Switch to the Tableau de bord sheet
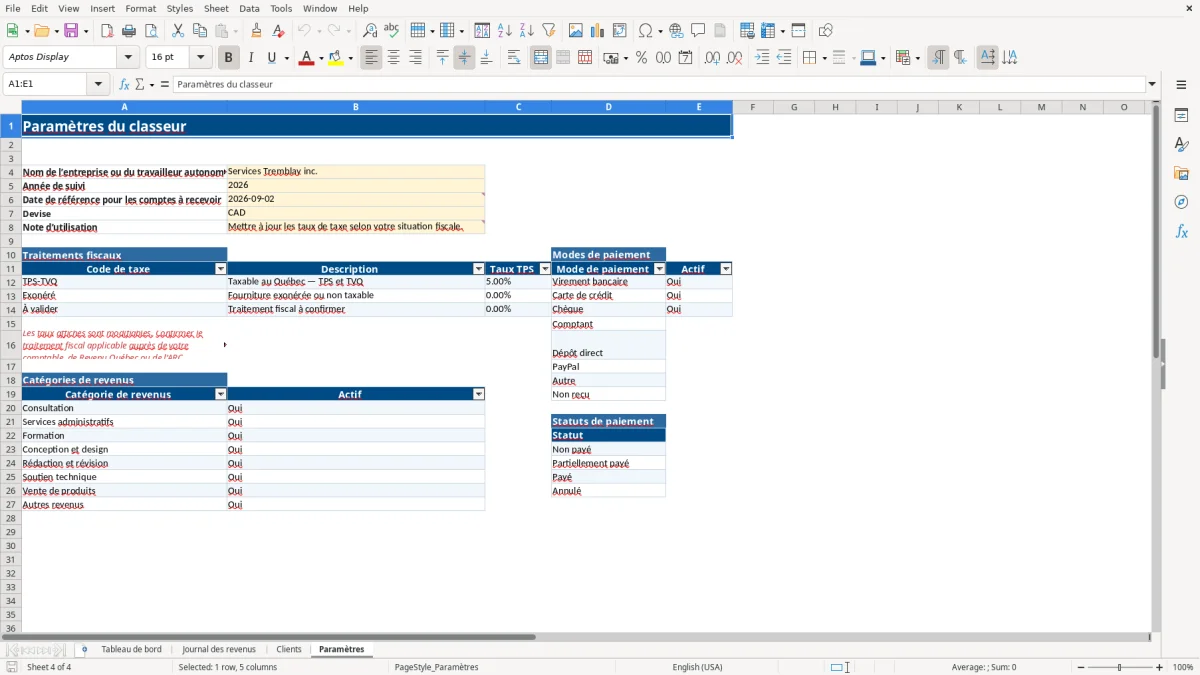The height and width of the screenshot is (675, 1200). (x=131, y=650)
